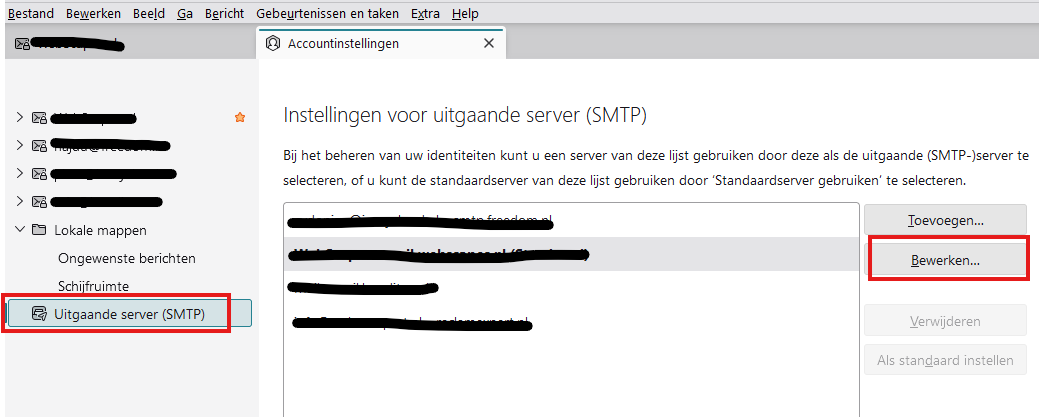Click the Lokale mappen folder icon
The width and height of the screenshot is (1039, 417).
pos(40,230)
